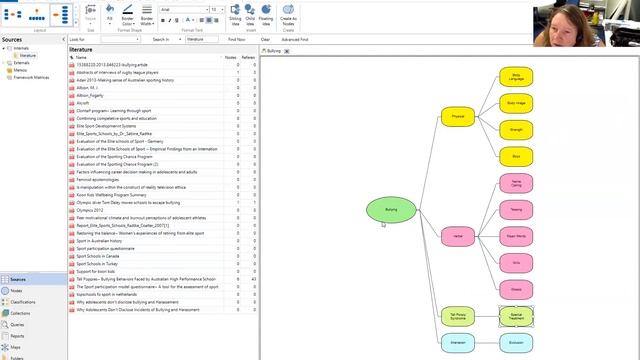Screen dimensions: 640x360
Task: Open the Search In dropdown
Action: 180,39
